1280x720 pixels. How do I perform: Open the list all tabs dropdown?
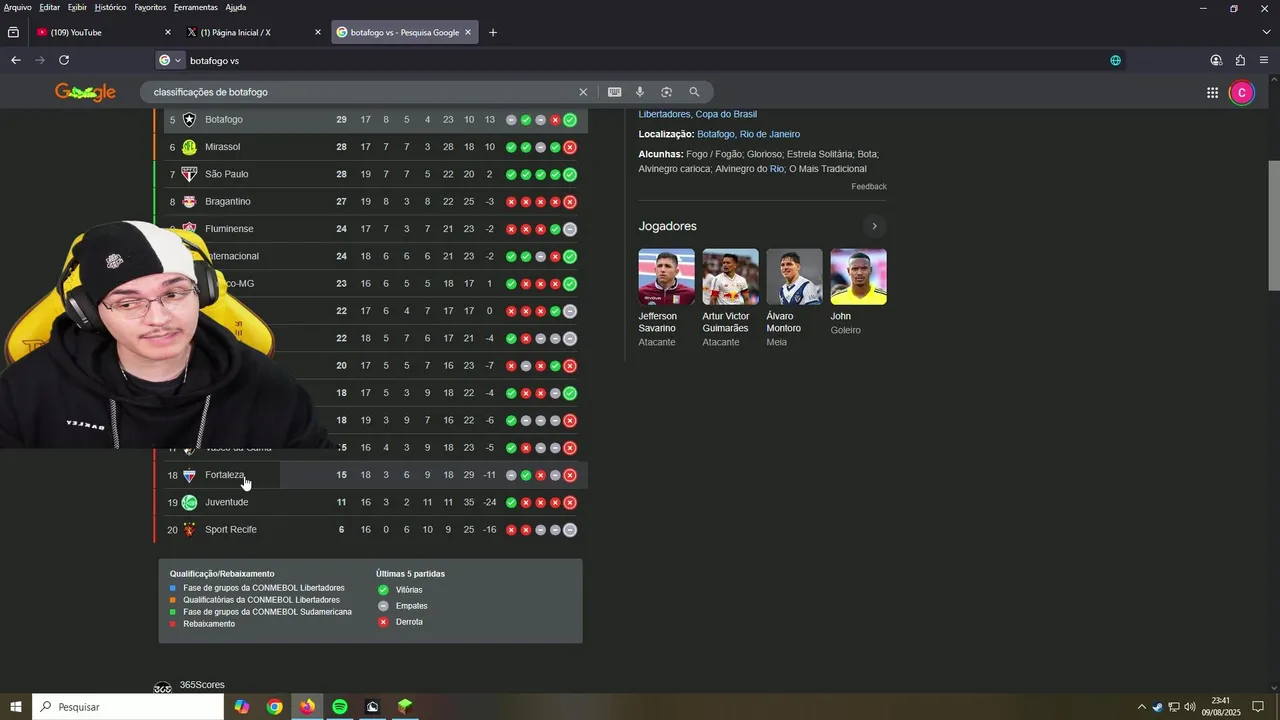1266,32
